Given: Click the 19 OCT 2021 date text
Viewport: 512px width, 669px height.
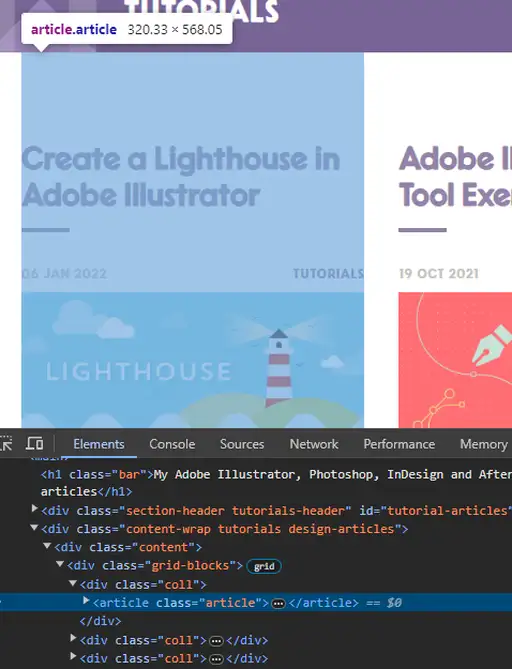Looking at the screenshot, I should (x=439, y=273).
